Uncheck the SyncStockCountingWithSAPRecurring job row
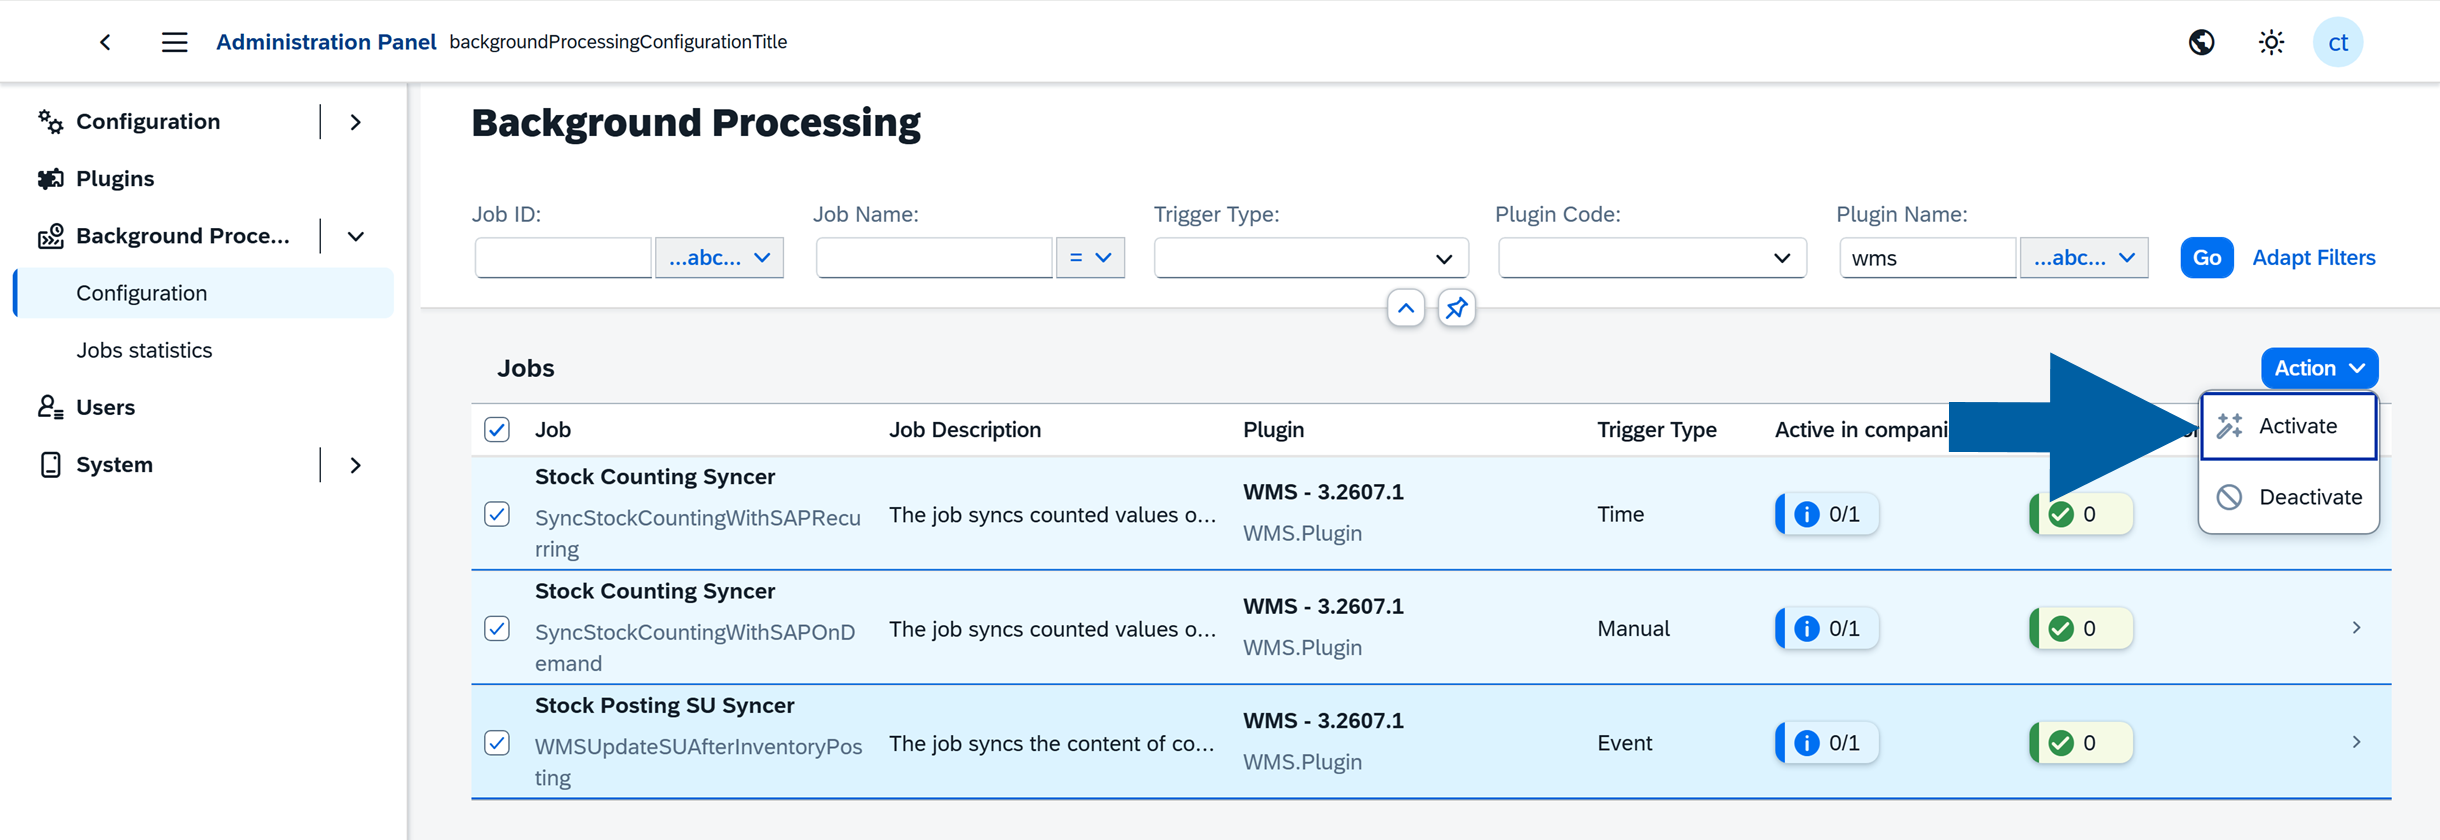2440x840 pixels. (x=497, y=514)
